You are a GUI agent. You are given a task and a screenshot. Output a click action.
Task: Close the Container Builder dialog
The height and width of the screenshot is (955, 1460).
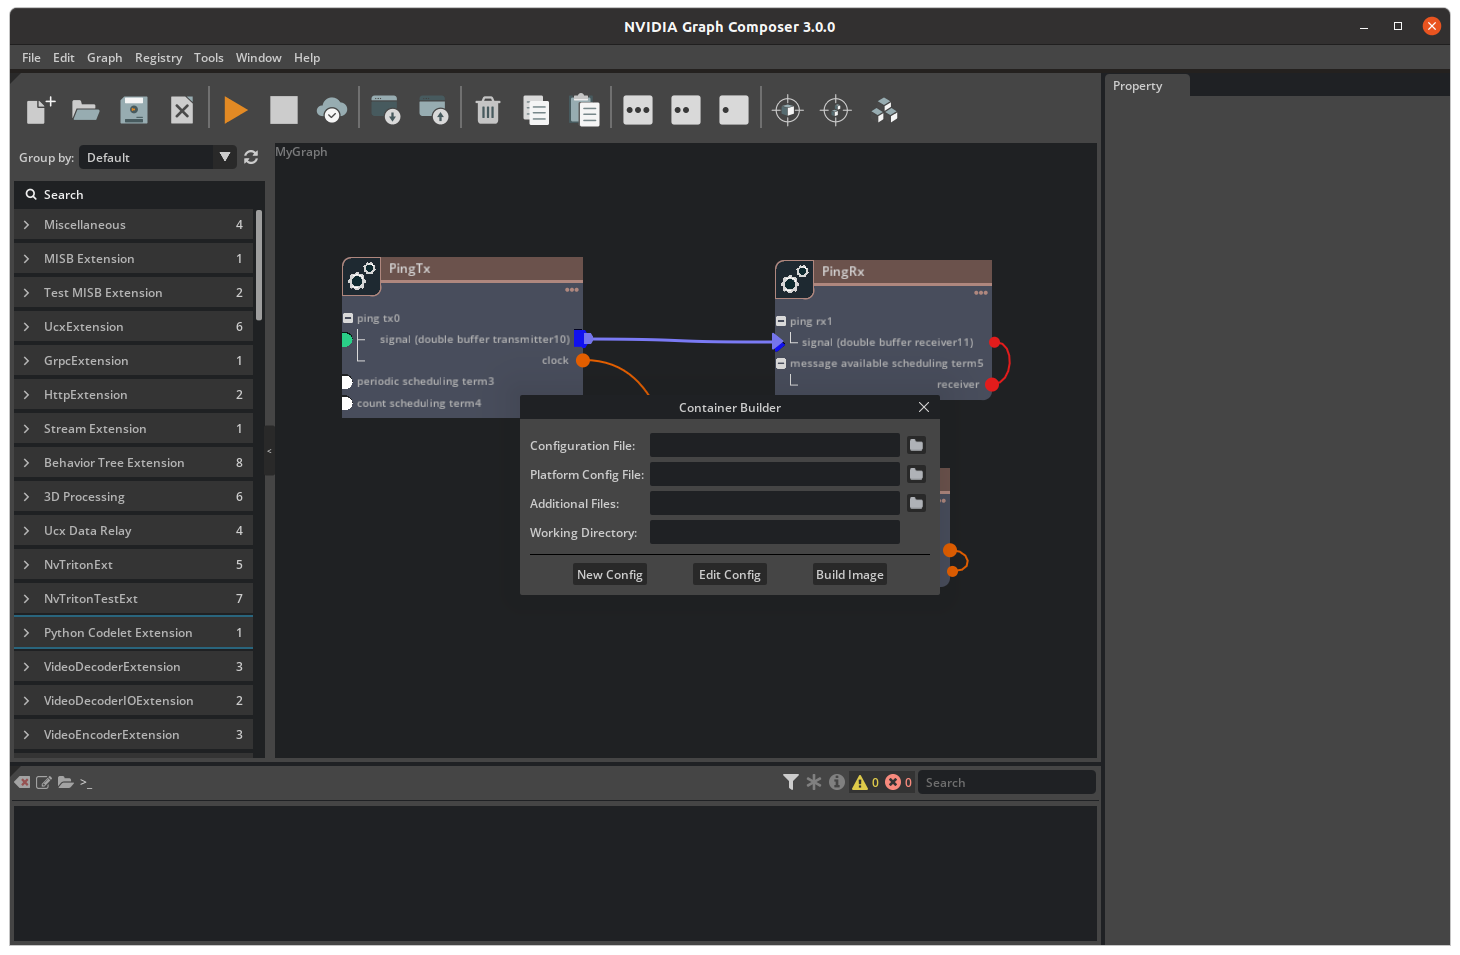pyautogui.click(x=924, y=407)
